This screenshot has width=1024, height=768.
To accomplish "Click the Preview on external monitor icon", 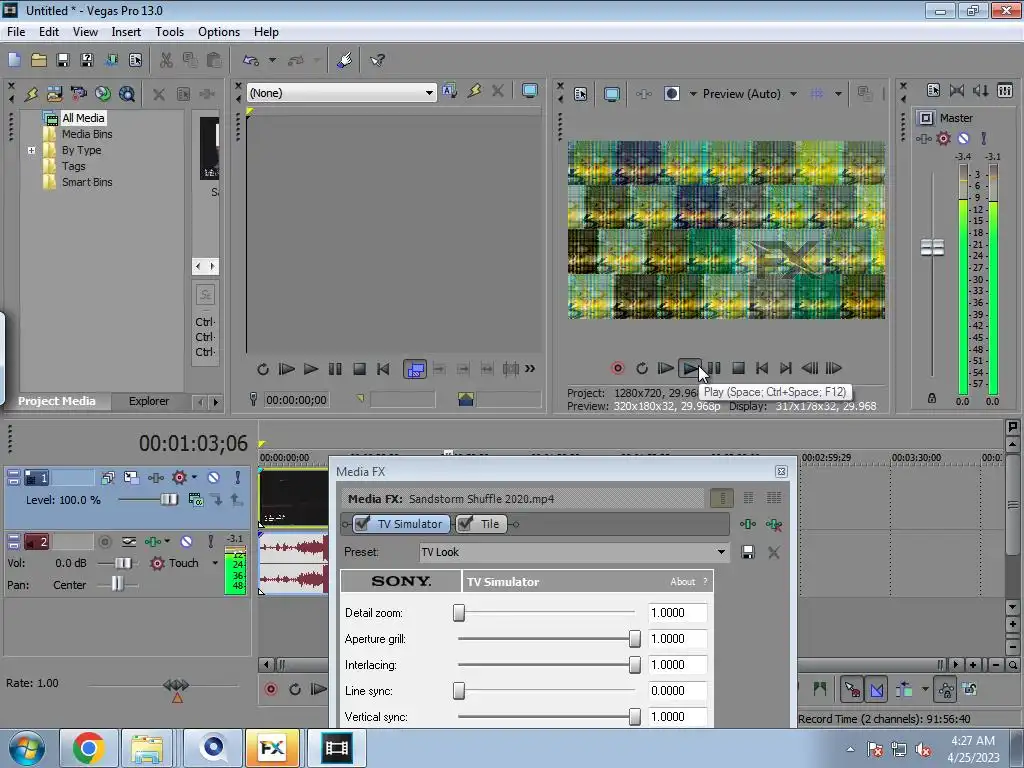I will (612, 93).
